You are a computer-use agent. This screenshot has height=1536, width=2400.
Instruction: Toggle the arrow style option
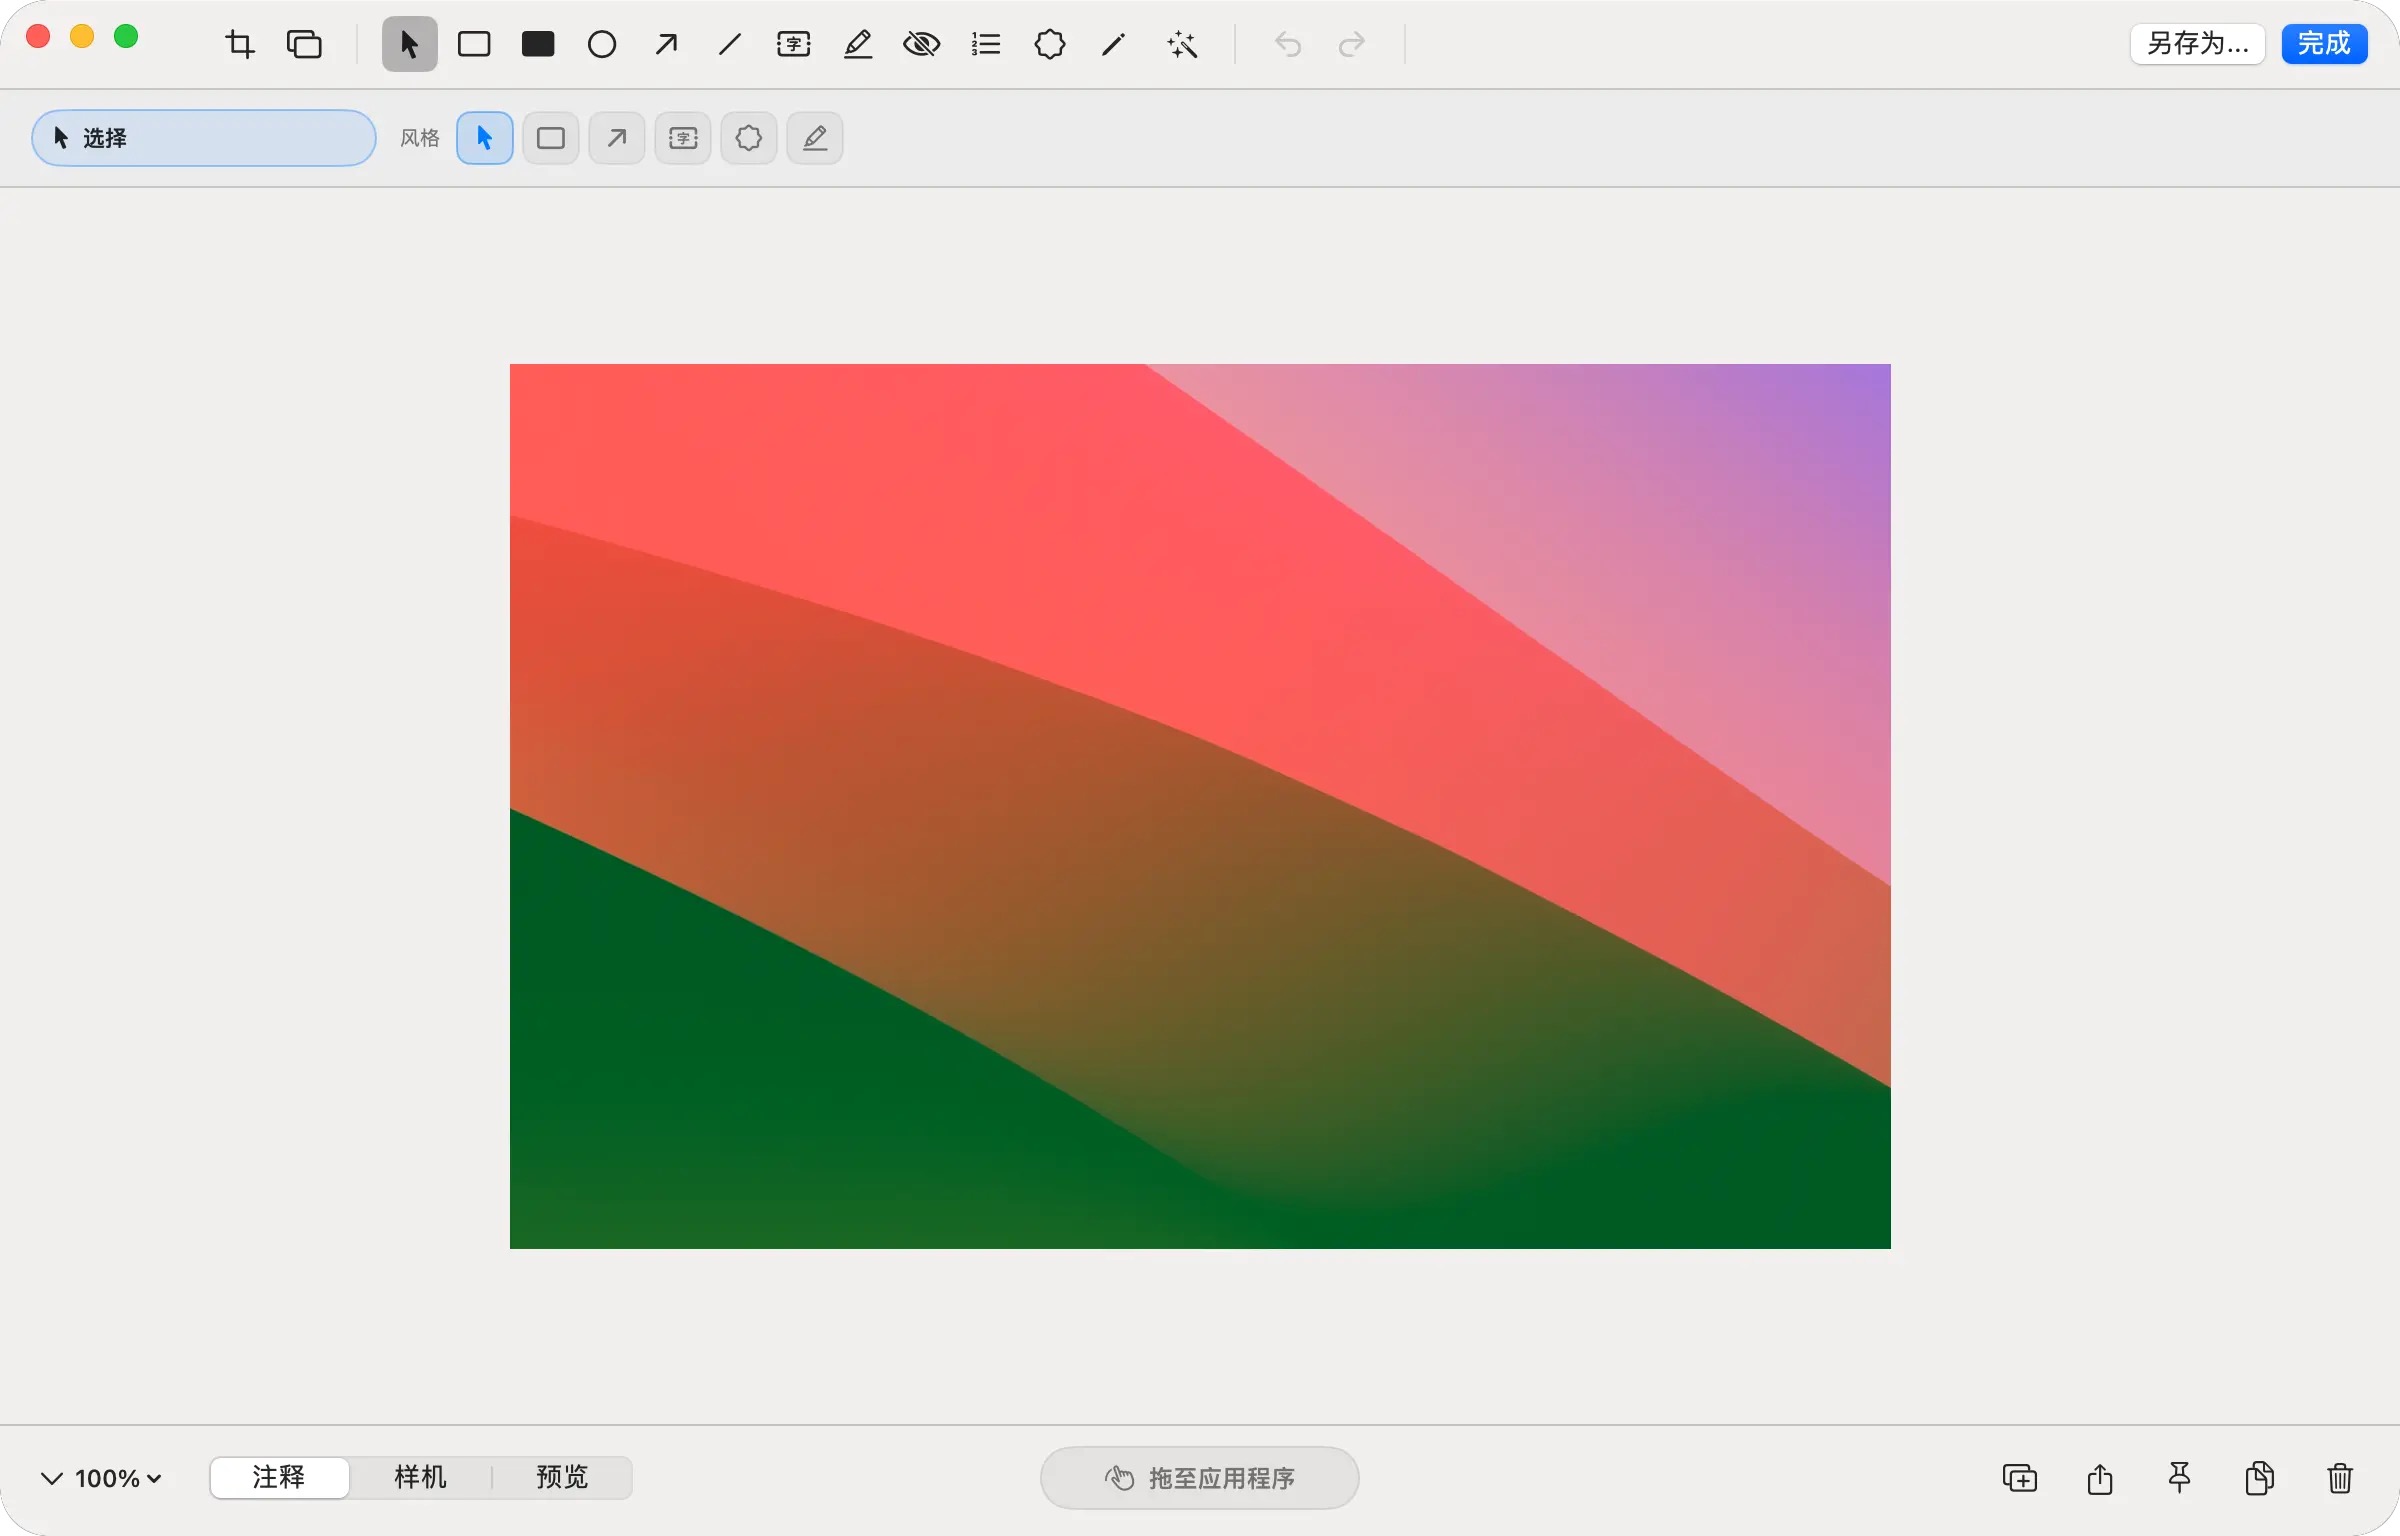pyautogui.click(x=617, y=138)
